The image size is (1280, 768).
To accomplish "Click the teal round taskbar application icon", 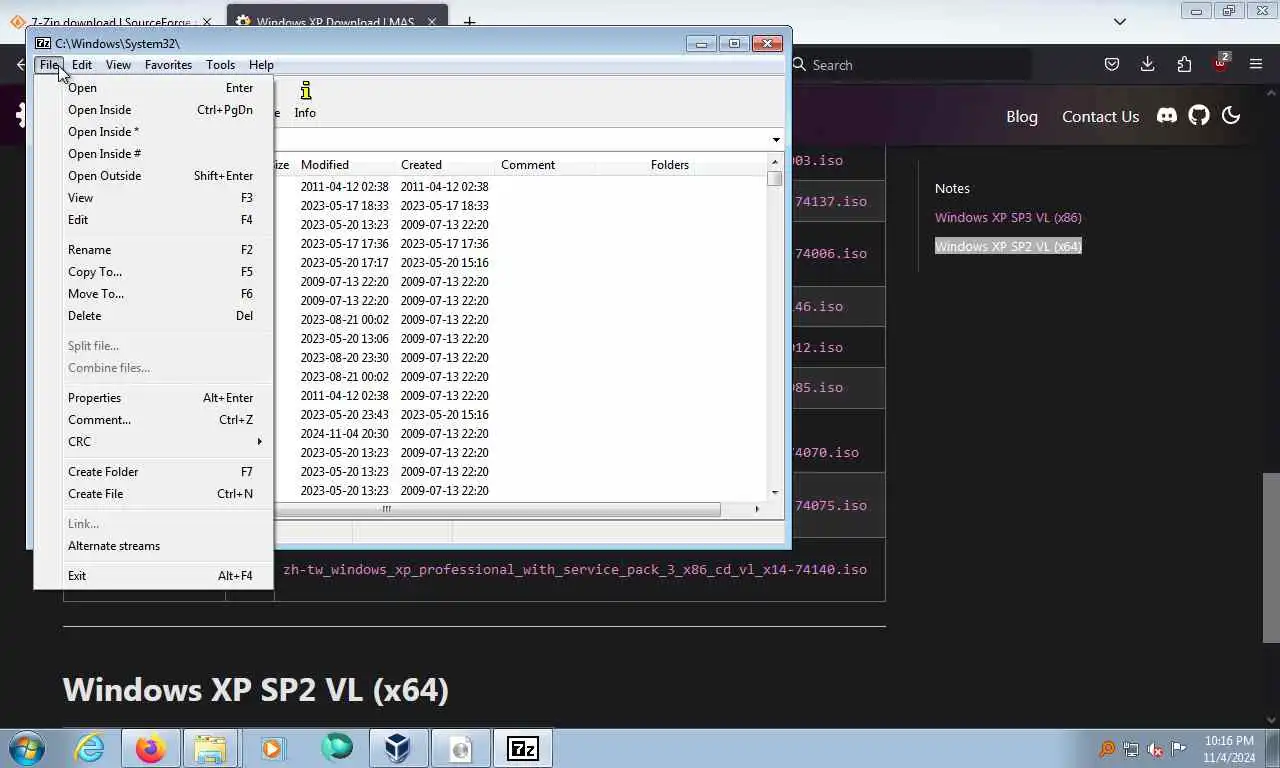I will 336,748.
